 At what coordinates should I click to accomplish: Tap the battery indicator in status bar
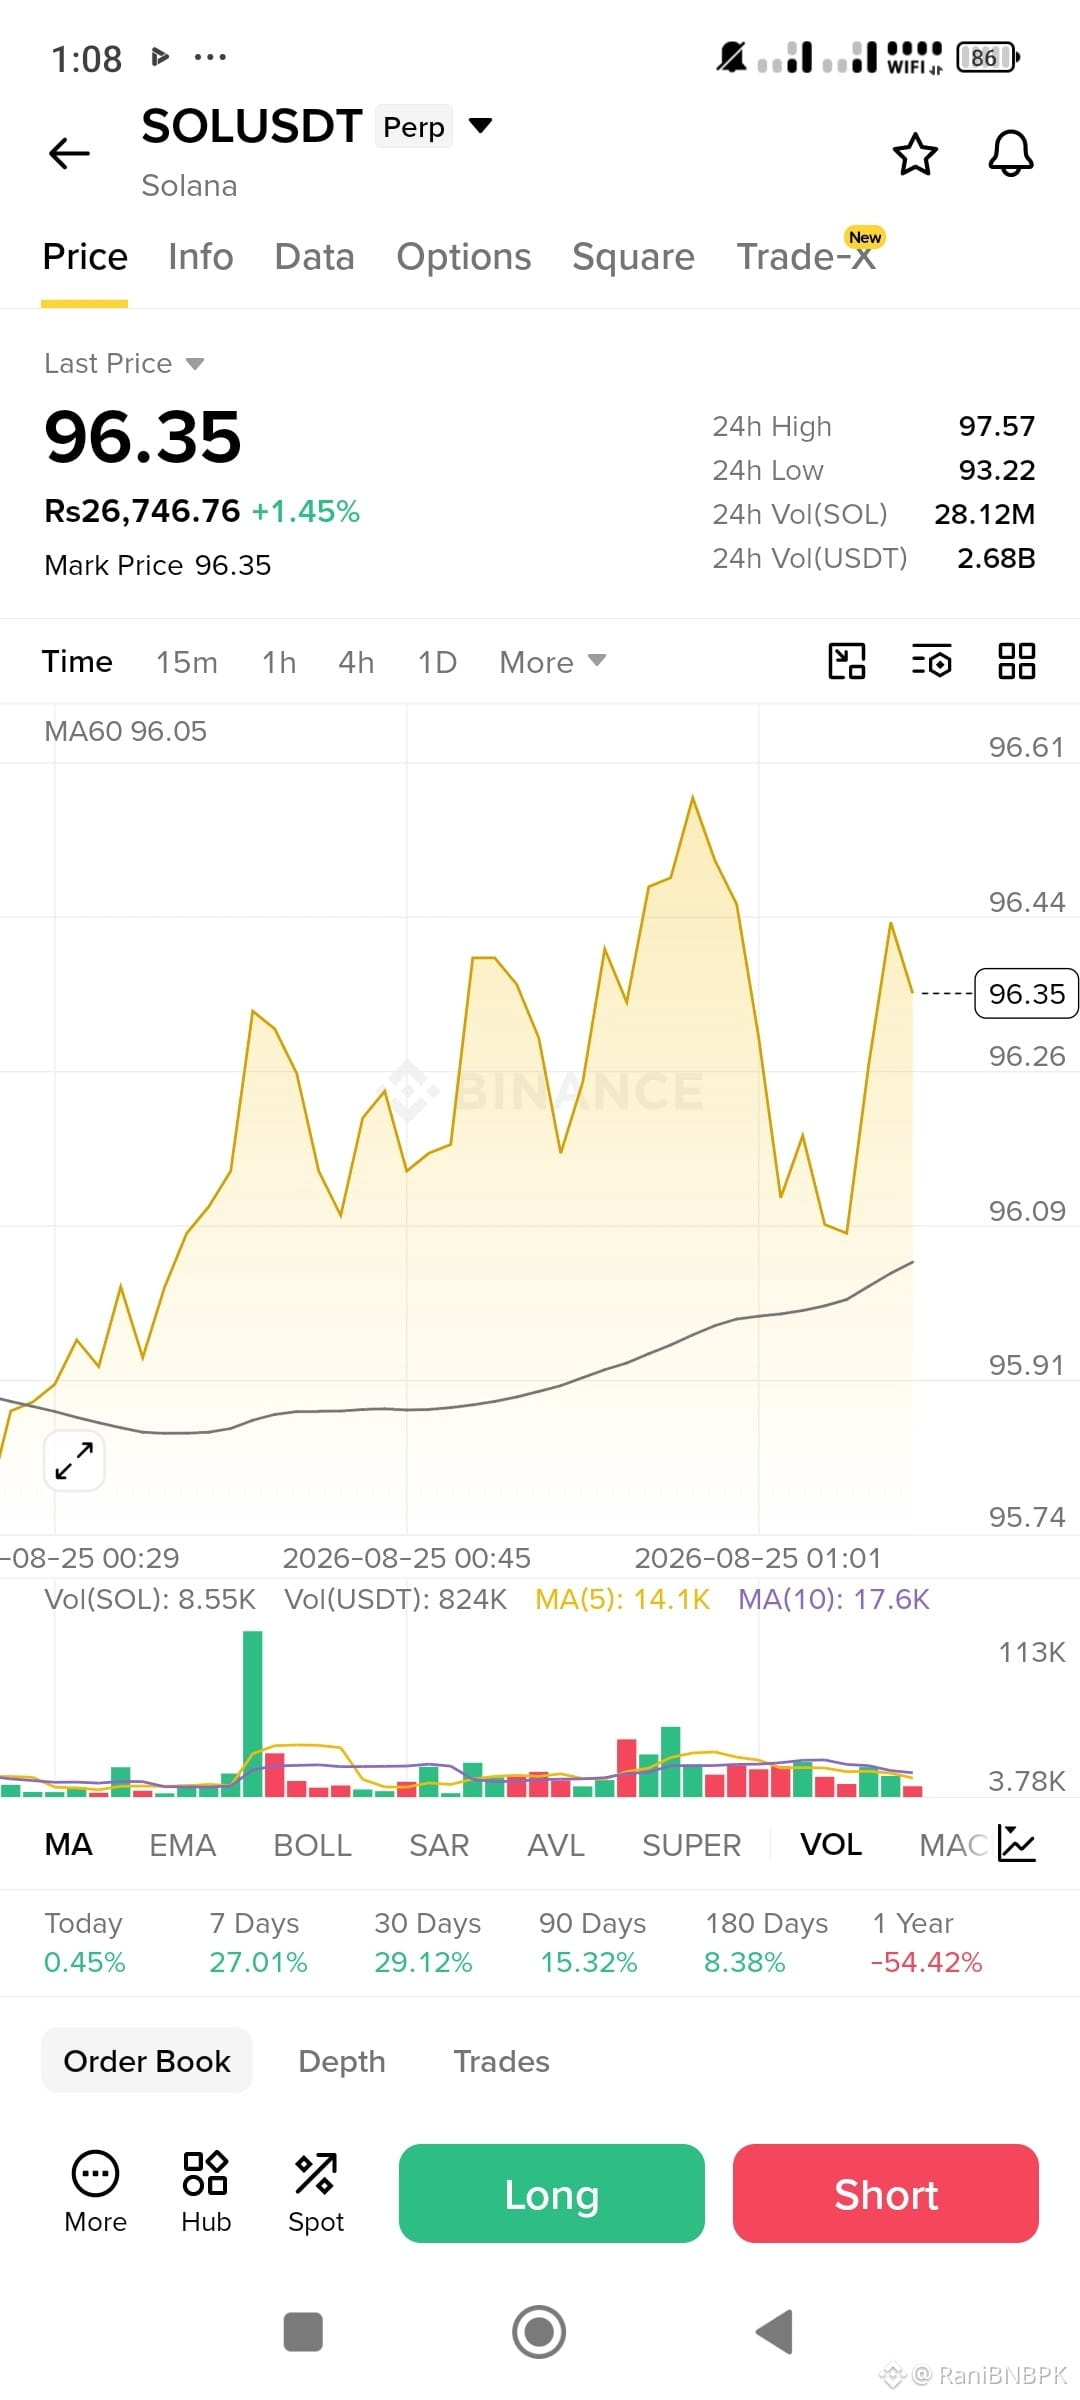988,57
